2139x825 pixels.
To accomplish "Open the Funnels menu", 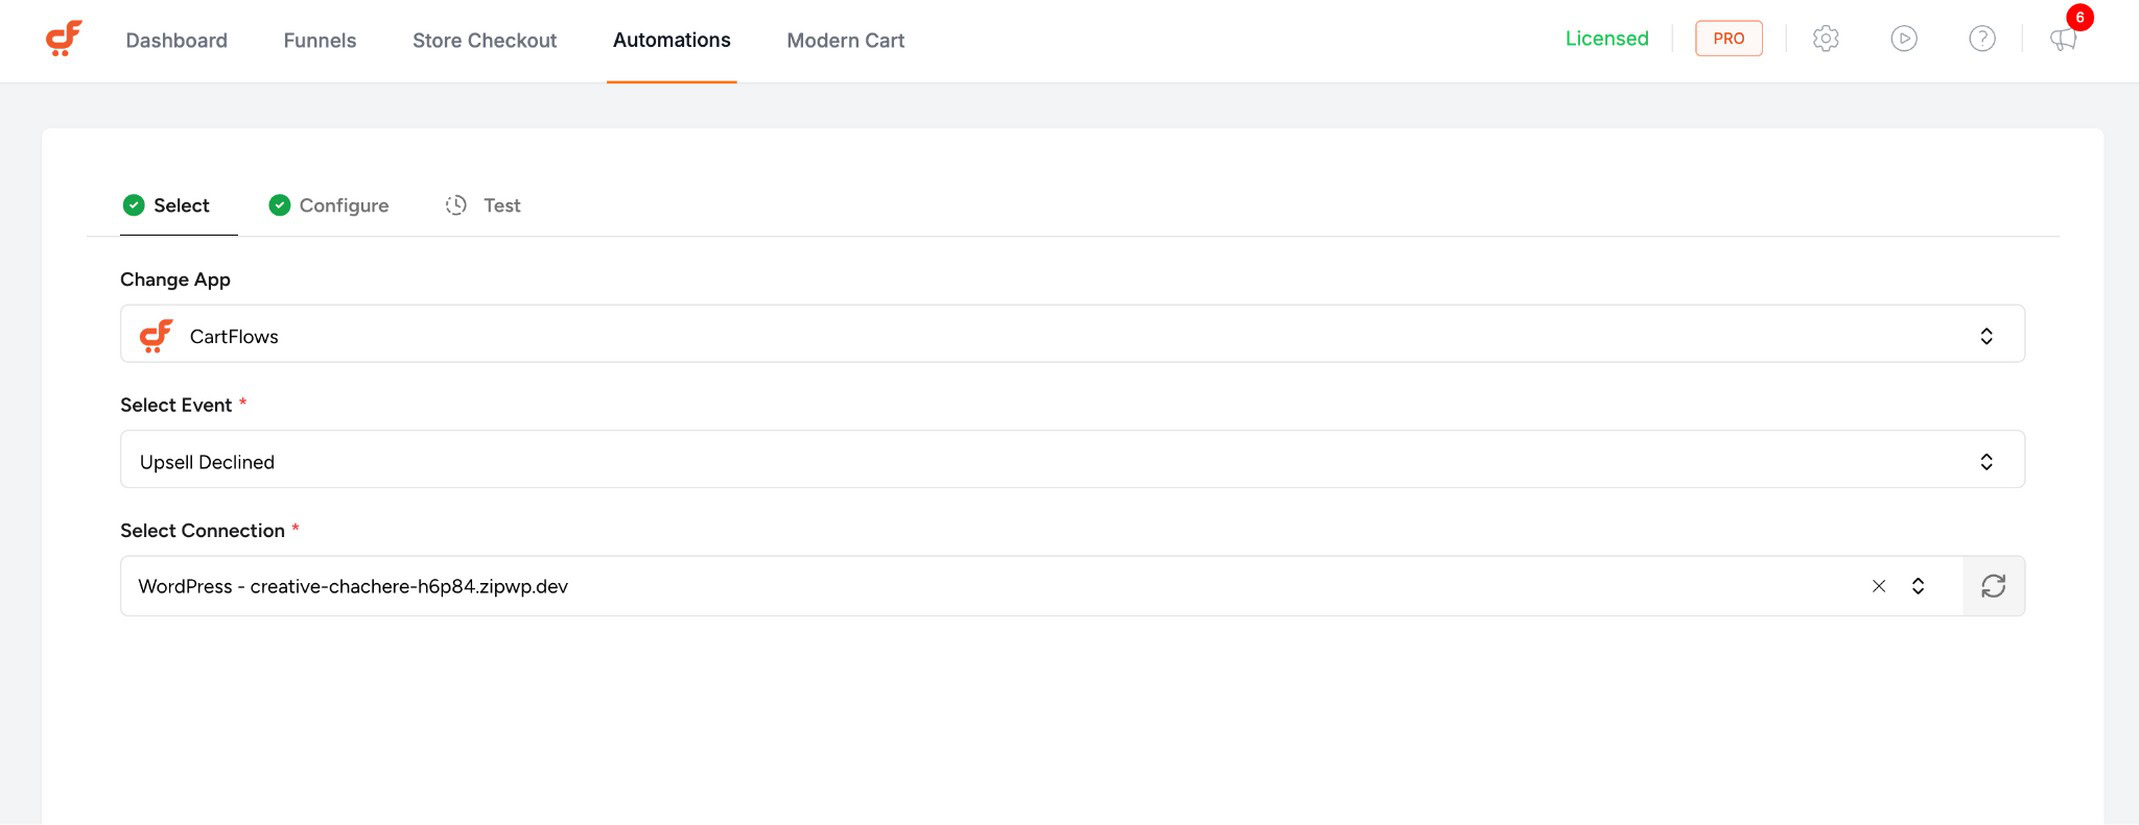I will tap(320, 40).
